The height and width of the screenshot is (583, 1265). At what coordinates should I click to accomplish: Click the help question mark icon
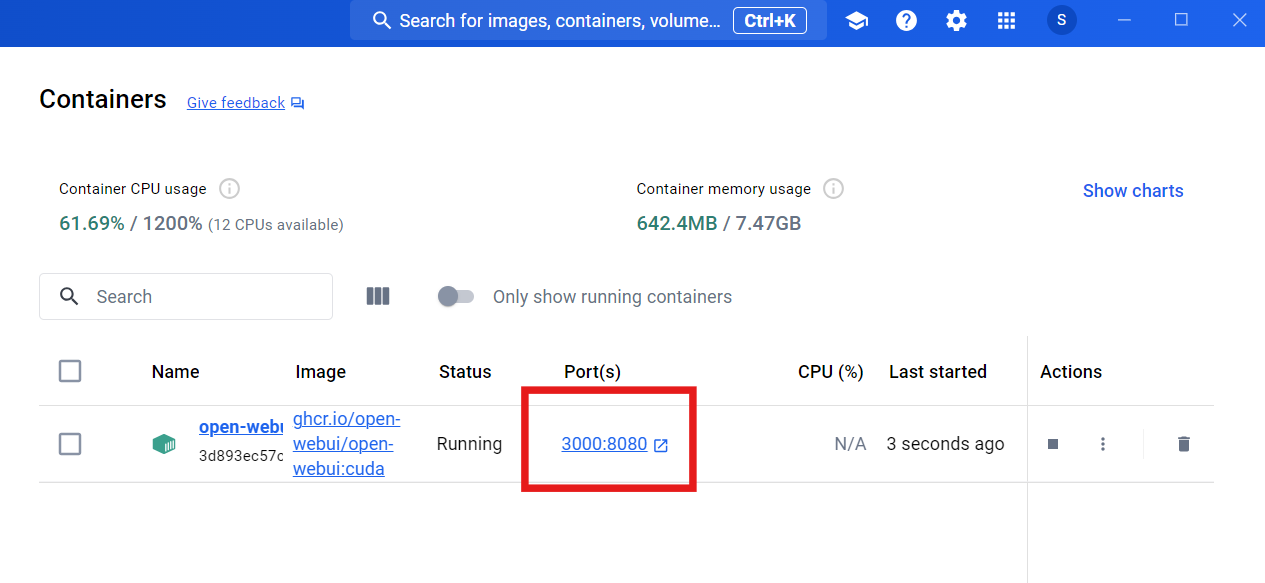click(906, 21)
